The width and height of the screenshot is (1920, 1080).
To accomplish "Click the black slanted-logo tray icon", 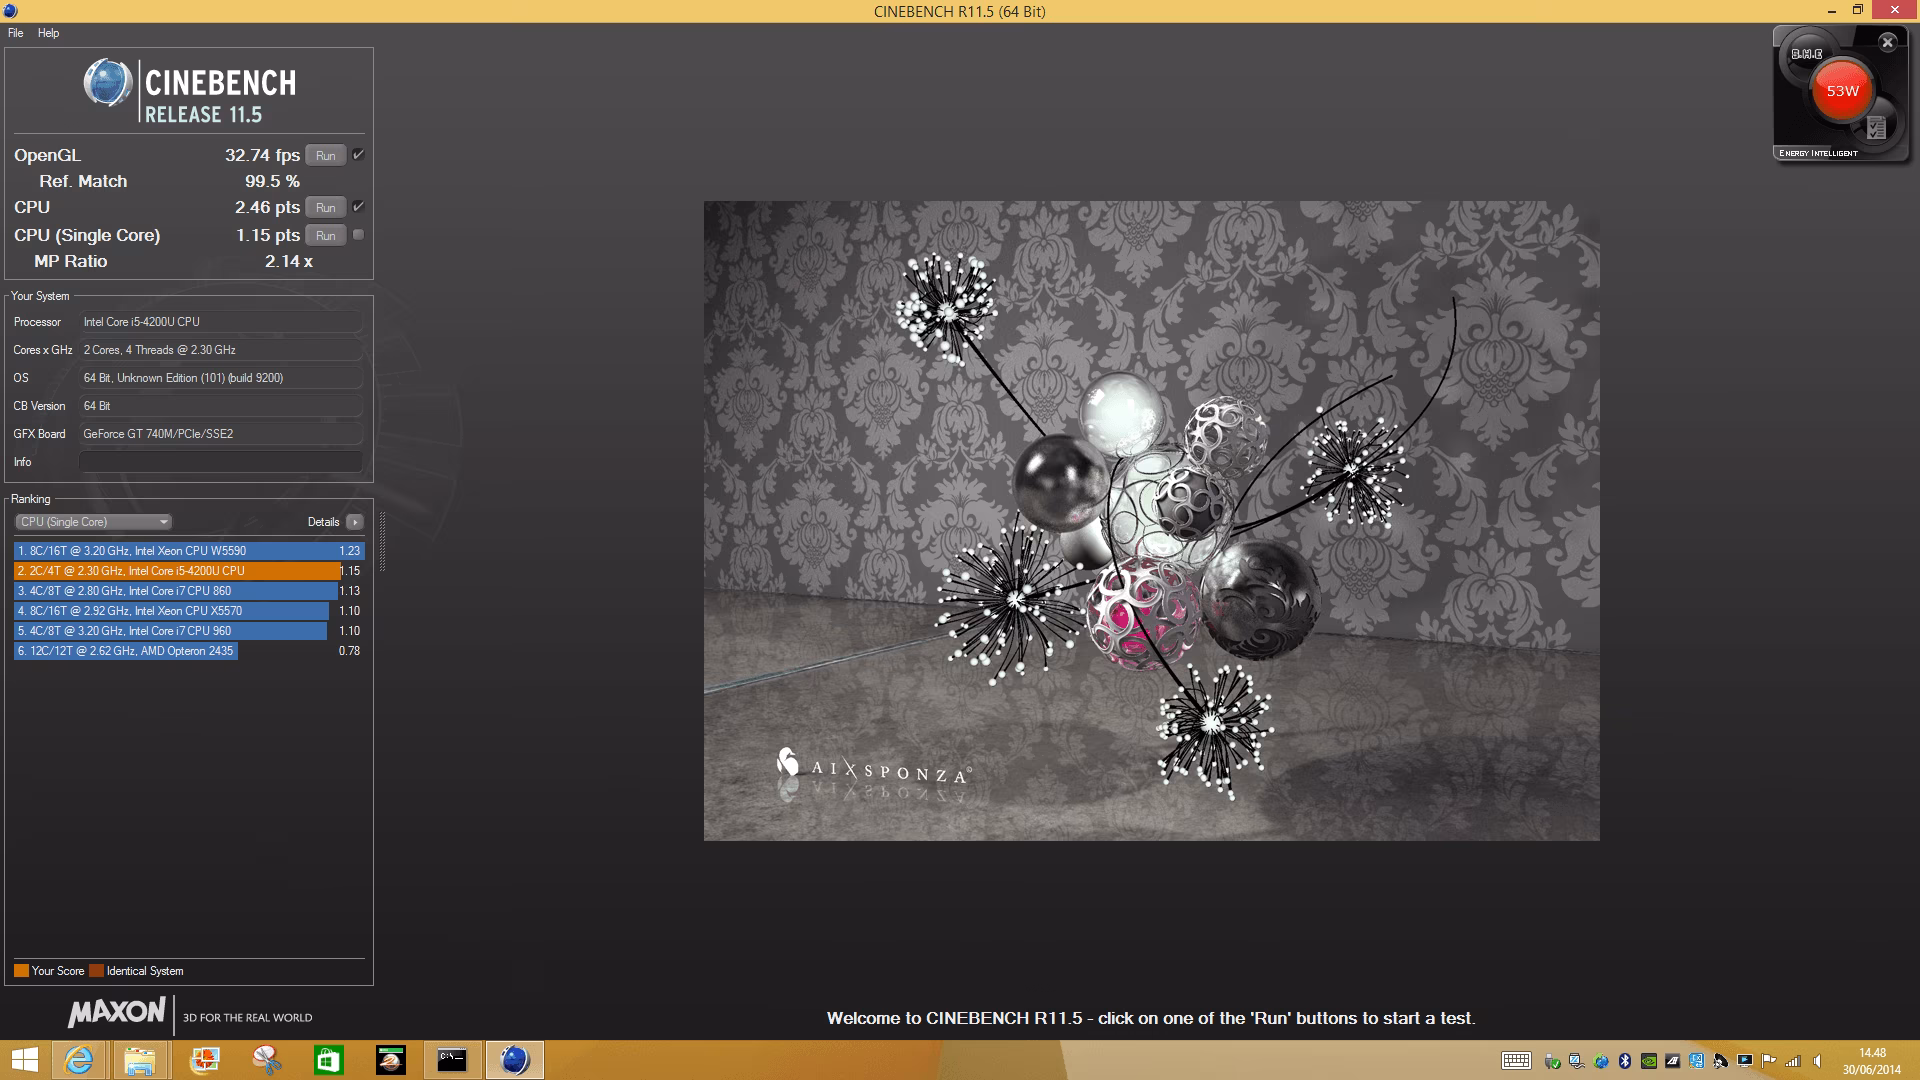I will click(1673, 1061).
